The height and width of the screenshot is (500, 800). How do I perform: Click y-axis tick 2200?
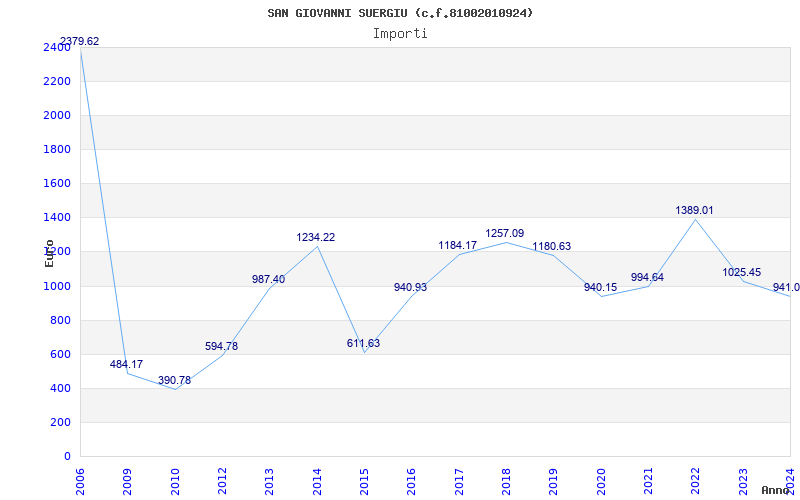tap(55, 82)
